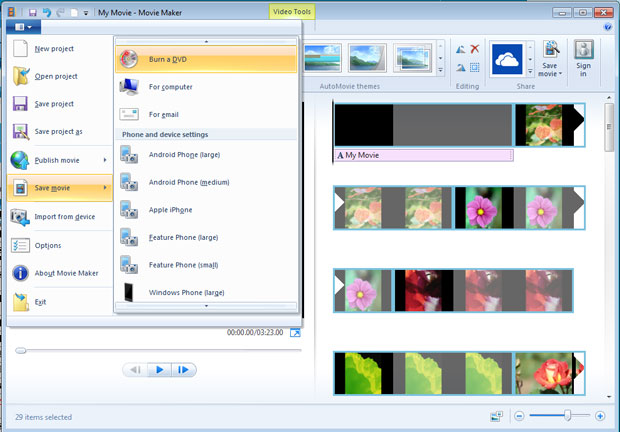Screen dimensions: 620x432
Task: Click the zoom in plus button
Action: (600, 416)
